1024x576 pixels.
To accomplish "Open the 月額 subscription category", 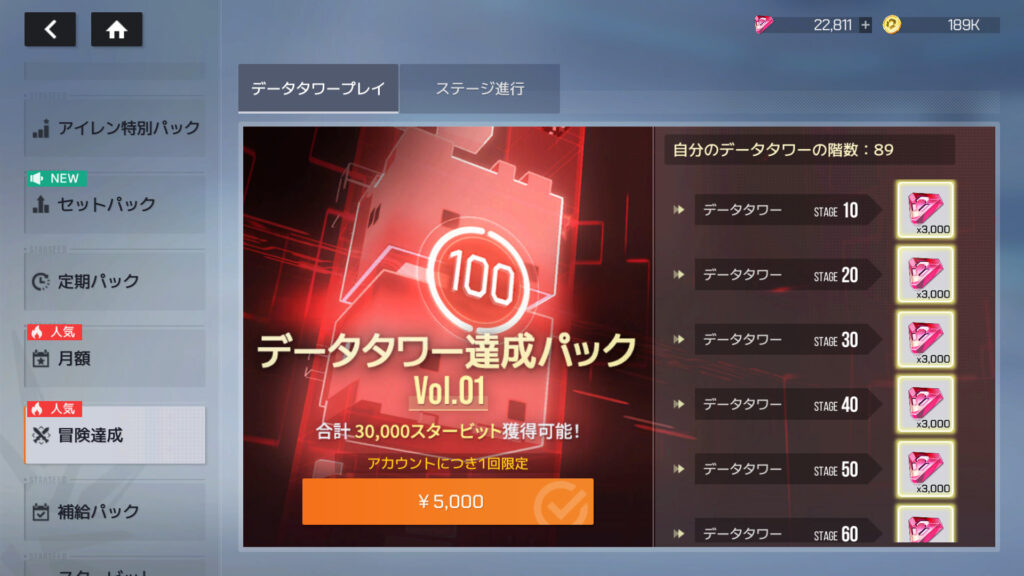I will 115,359.
